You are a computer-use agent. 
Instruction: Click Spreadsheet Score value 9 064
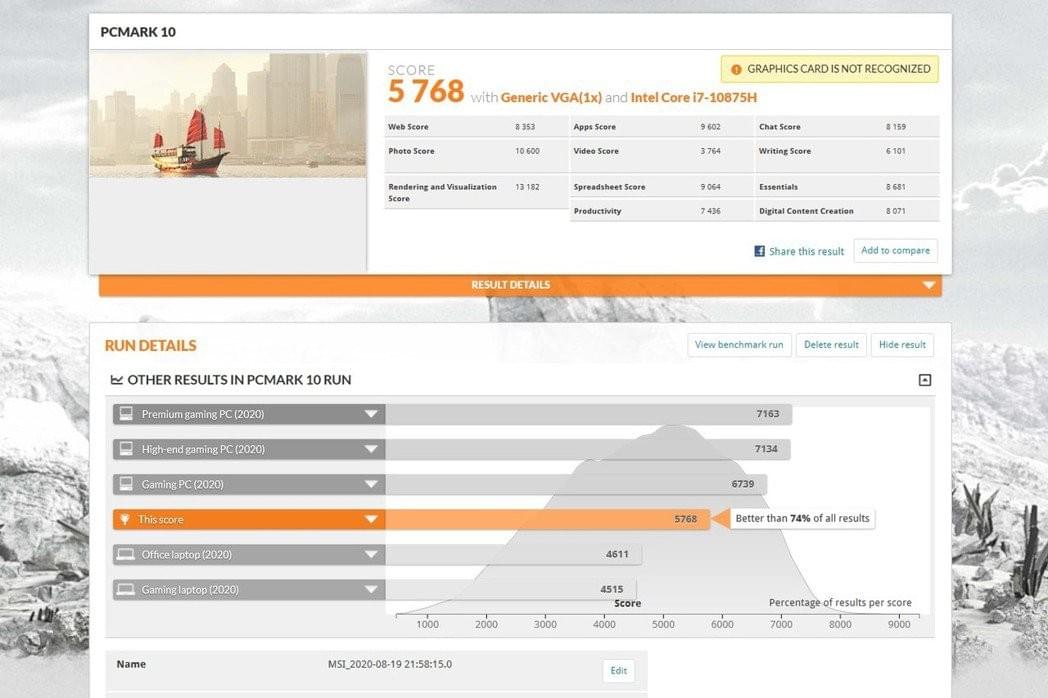tap(710, 187)
